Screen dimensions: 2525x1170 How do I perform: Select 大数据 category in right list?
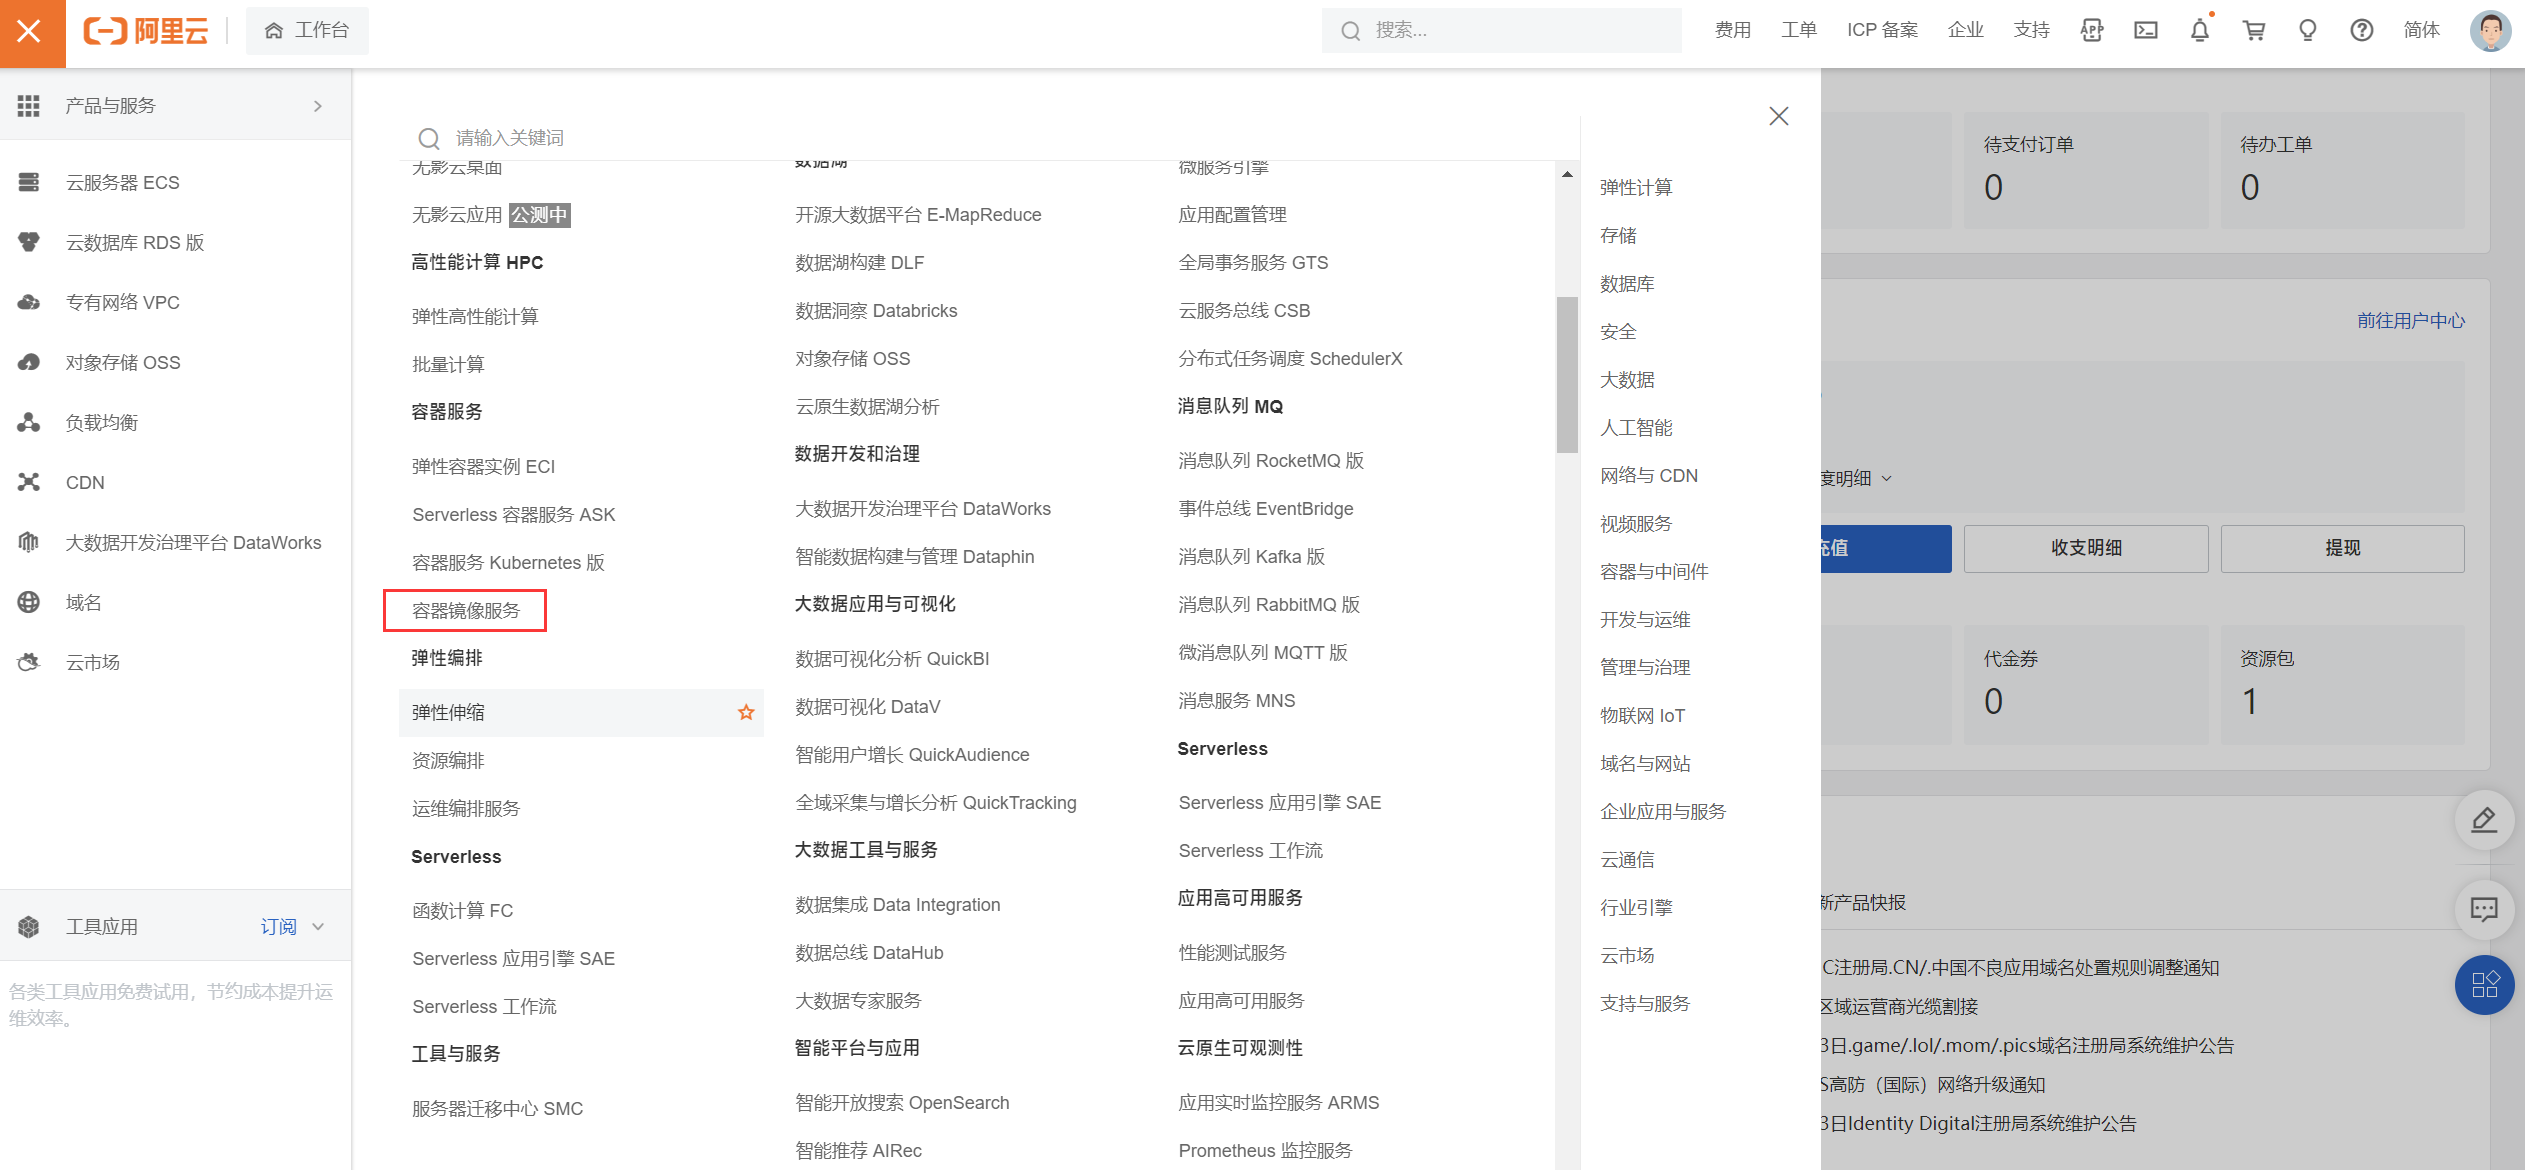[x=1627, y=380]
